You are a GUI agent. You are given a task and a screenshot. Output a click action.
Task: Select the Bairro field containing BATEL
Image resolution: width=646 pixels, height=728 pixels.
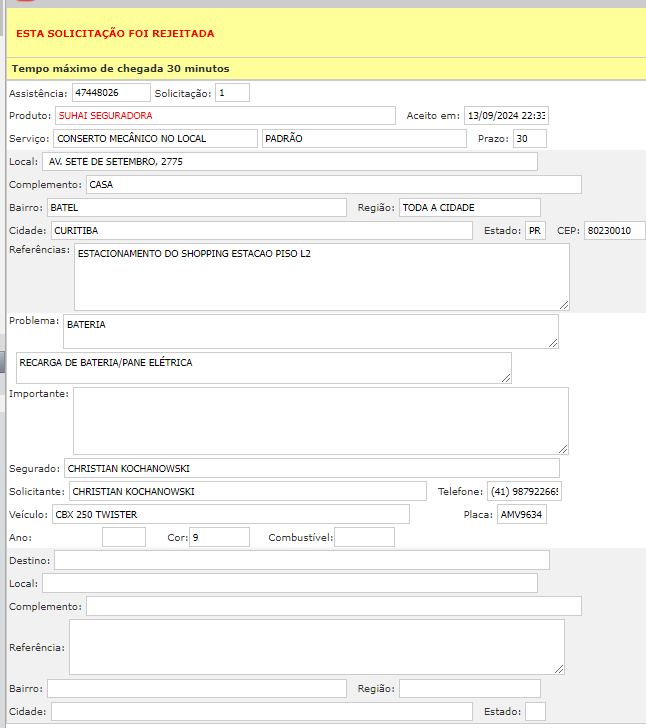196,208
